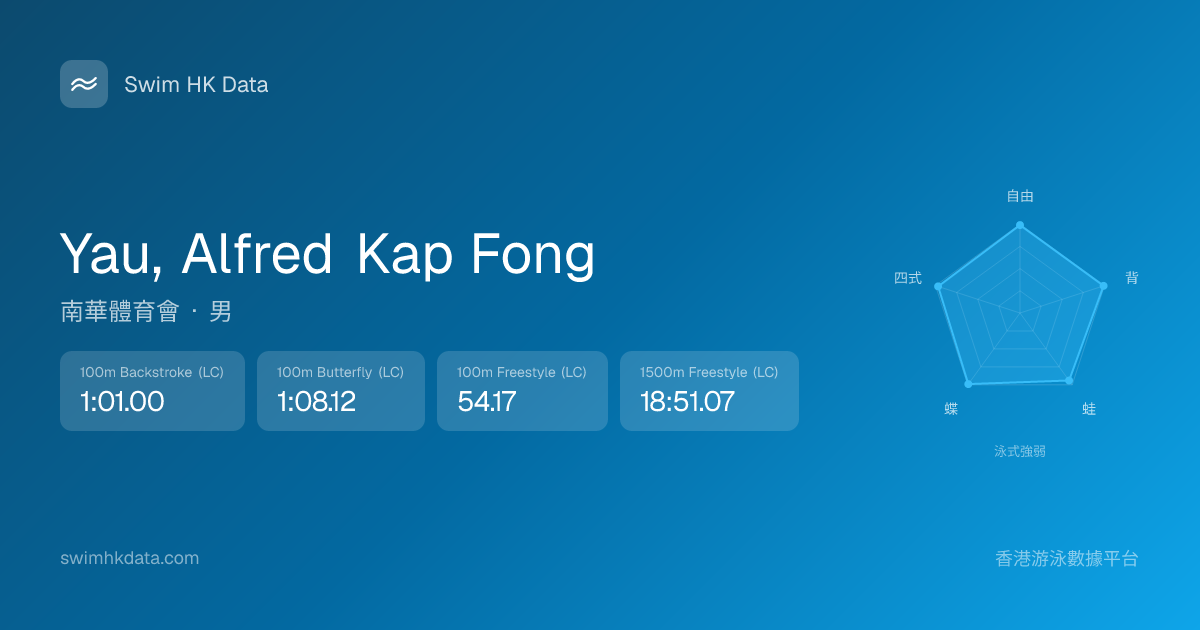Open the 100m Backstroke (LC) time card
The height and width of the screenshot is (630, 1200).
[152, 391]
